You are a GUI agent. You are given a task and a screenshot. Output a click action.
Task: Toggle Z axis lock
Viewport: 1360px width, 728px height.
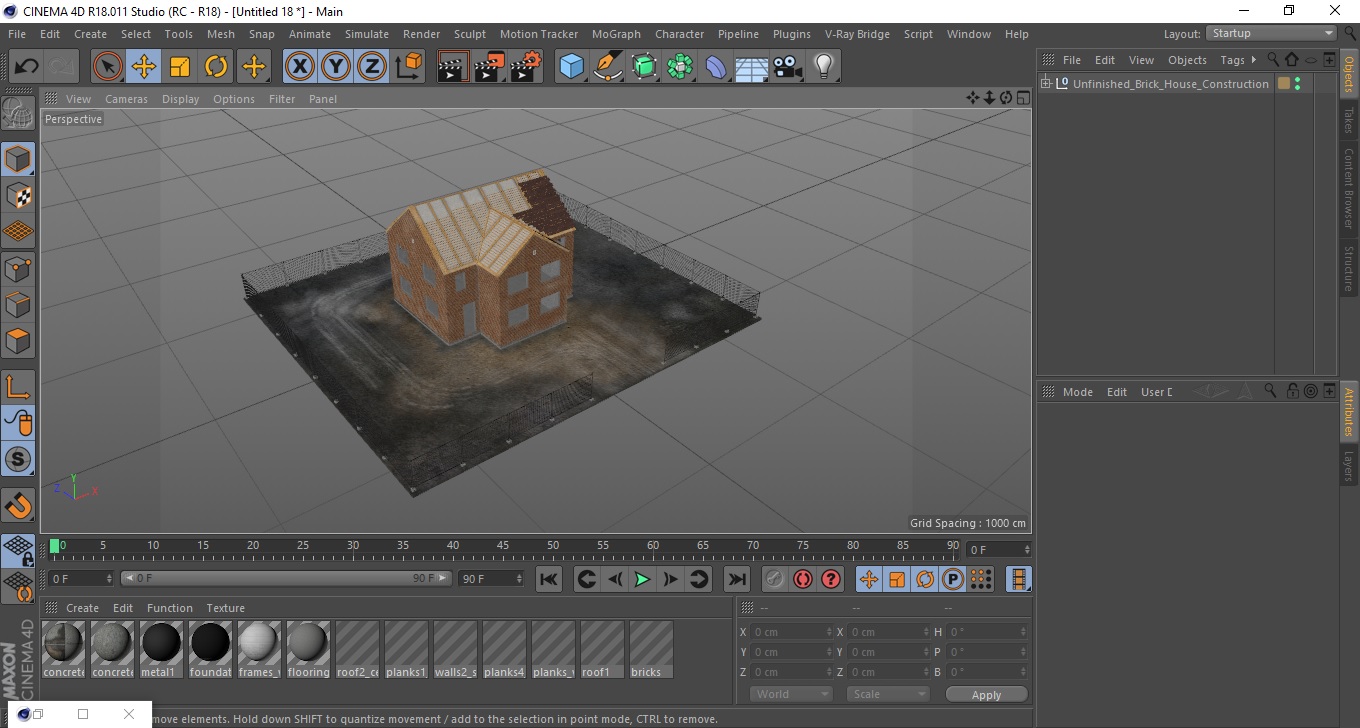click(372, 67)
